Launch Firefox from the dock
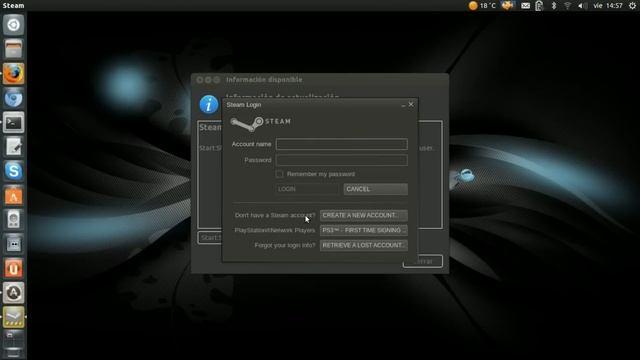This screenshot has width=640, height=360. click(x=13, y=74)
